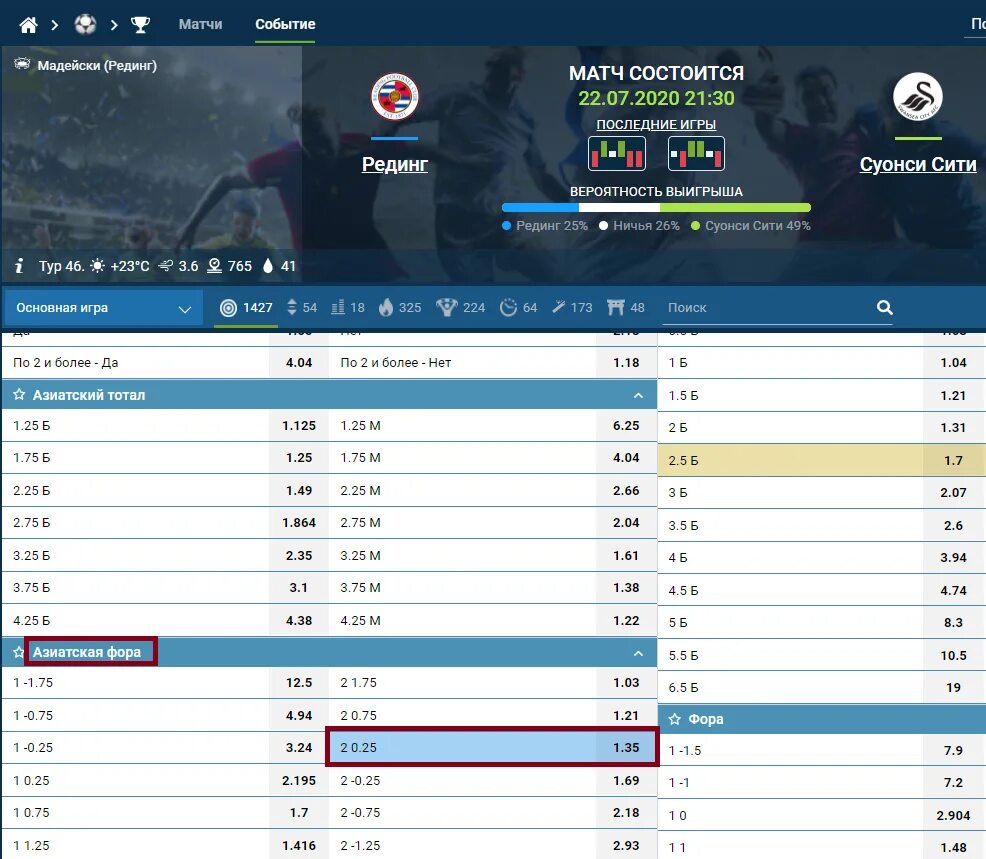
Task: Bet on По 2 и более - Нет 1.18
Action: pyautogui.click(x=493, y=362)
